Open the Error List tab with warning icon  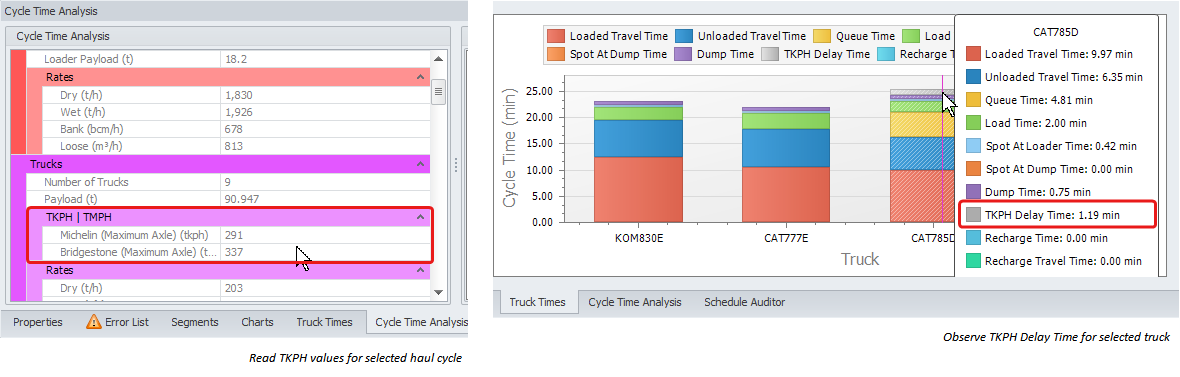point(117,322)
